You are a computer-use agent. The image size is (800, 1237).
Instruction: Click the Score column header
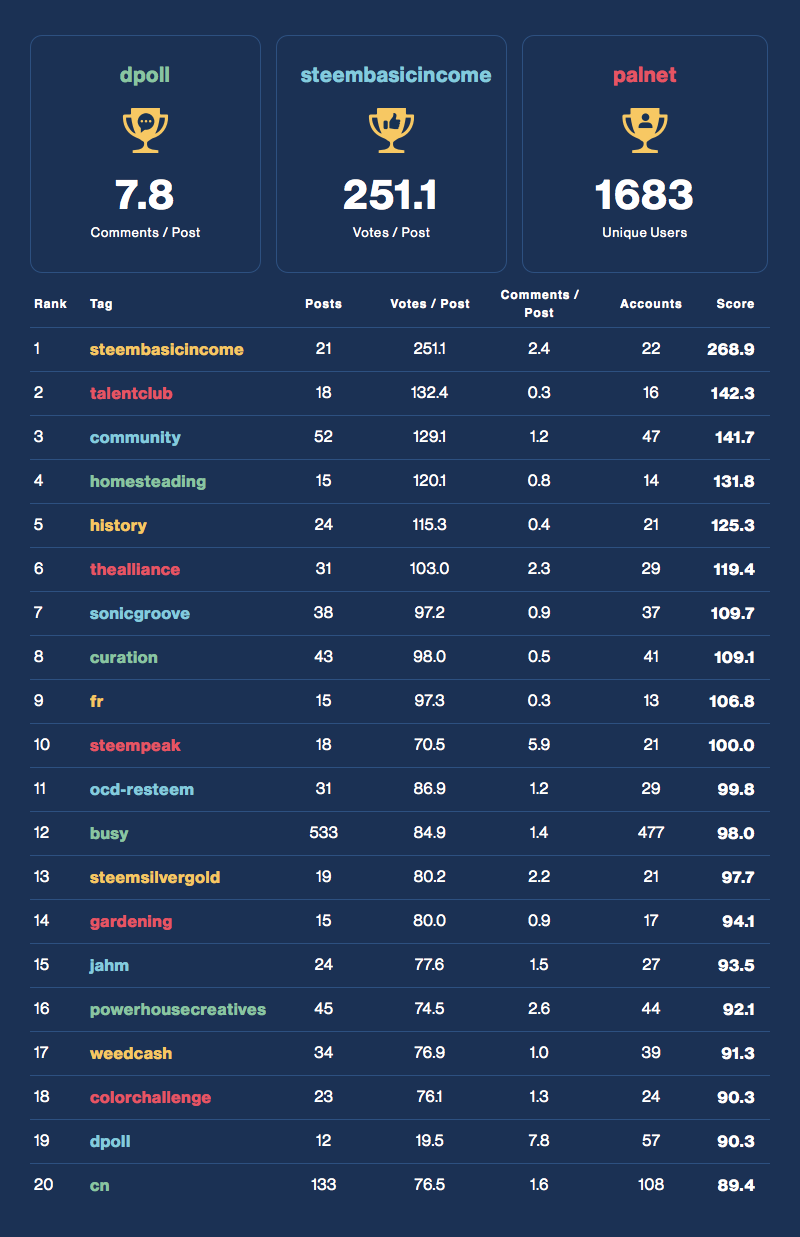735,303
